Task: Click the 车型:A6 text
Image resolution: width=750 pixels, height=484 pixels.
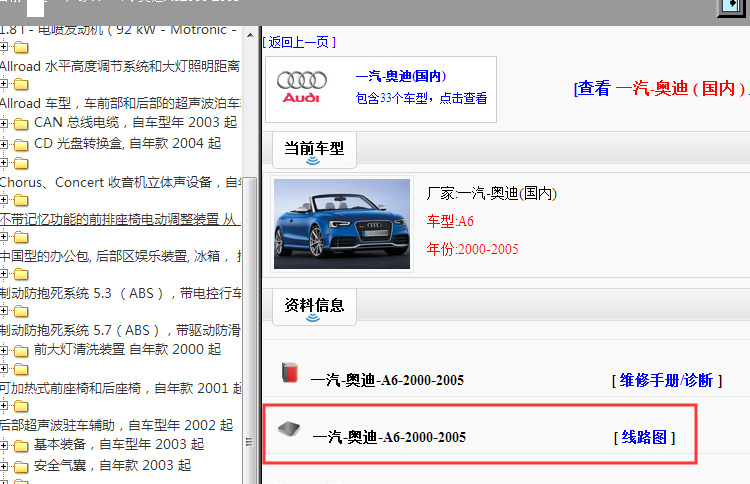Action: pyautogui.click(x=450, y=221)
